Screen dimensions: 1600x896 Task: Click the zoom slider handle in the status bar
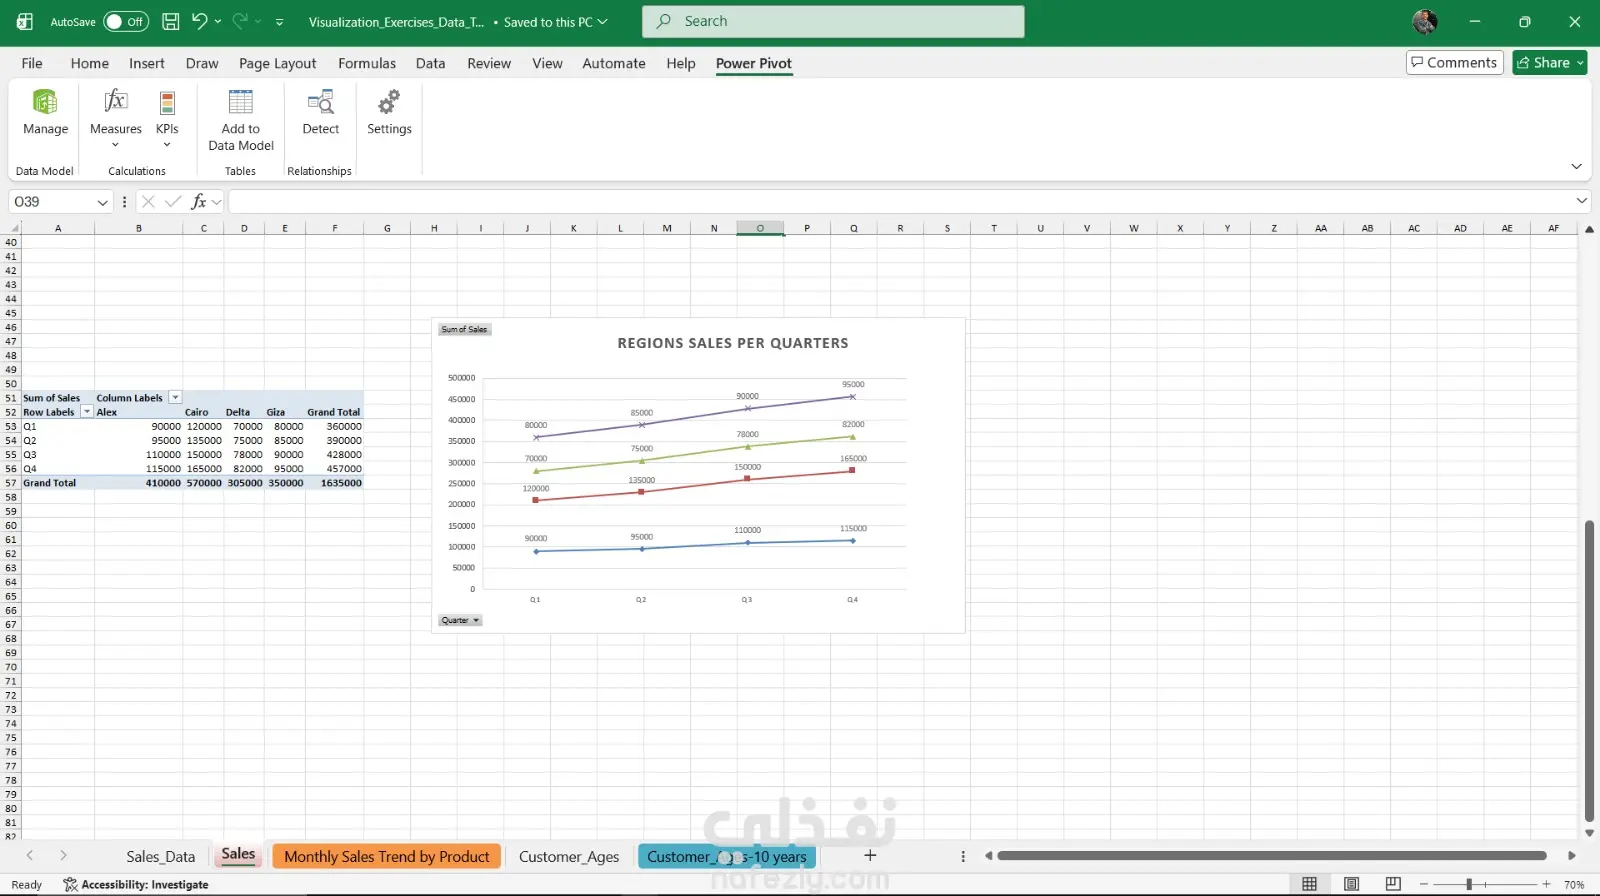pyautogui.click(x=1469, y=884)
